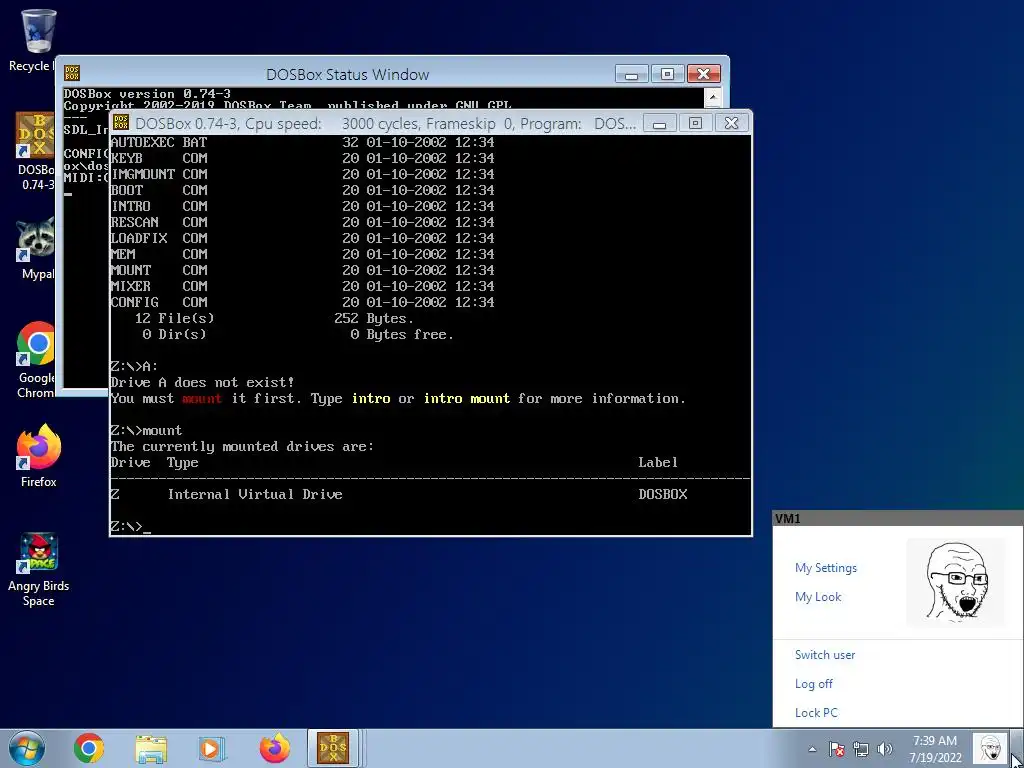
Task: Click the 'Label' column header in mount output
Action: pos(658,462)
